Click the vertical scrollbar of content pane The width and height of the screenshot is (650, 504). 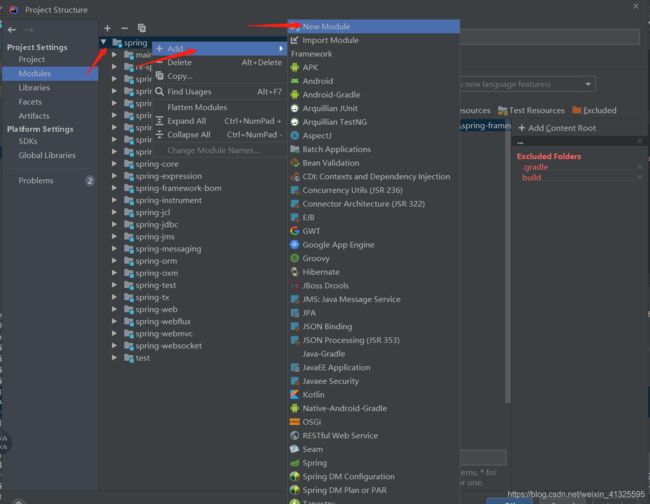point(508,265)
